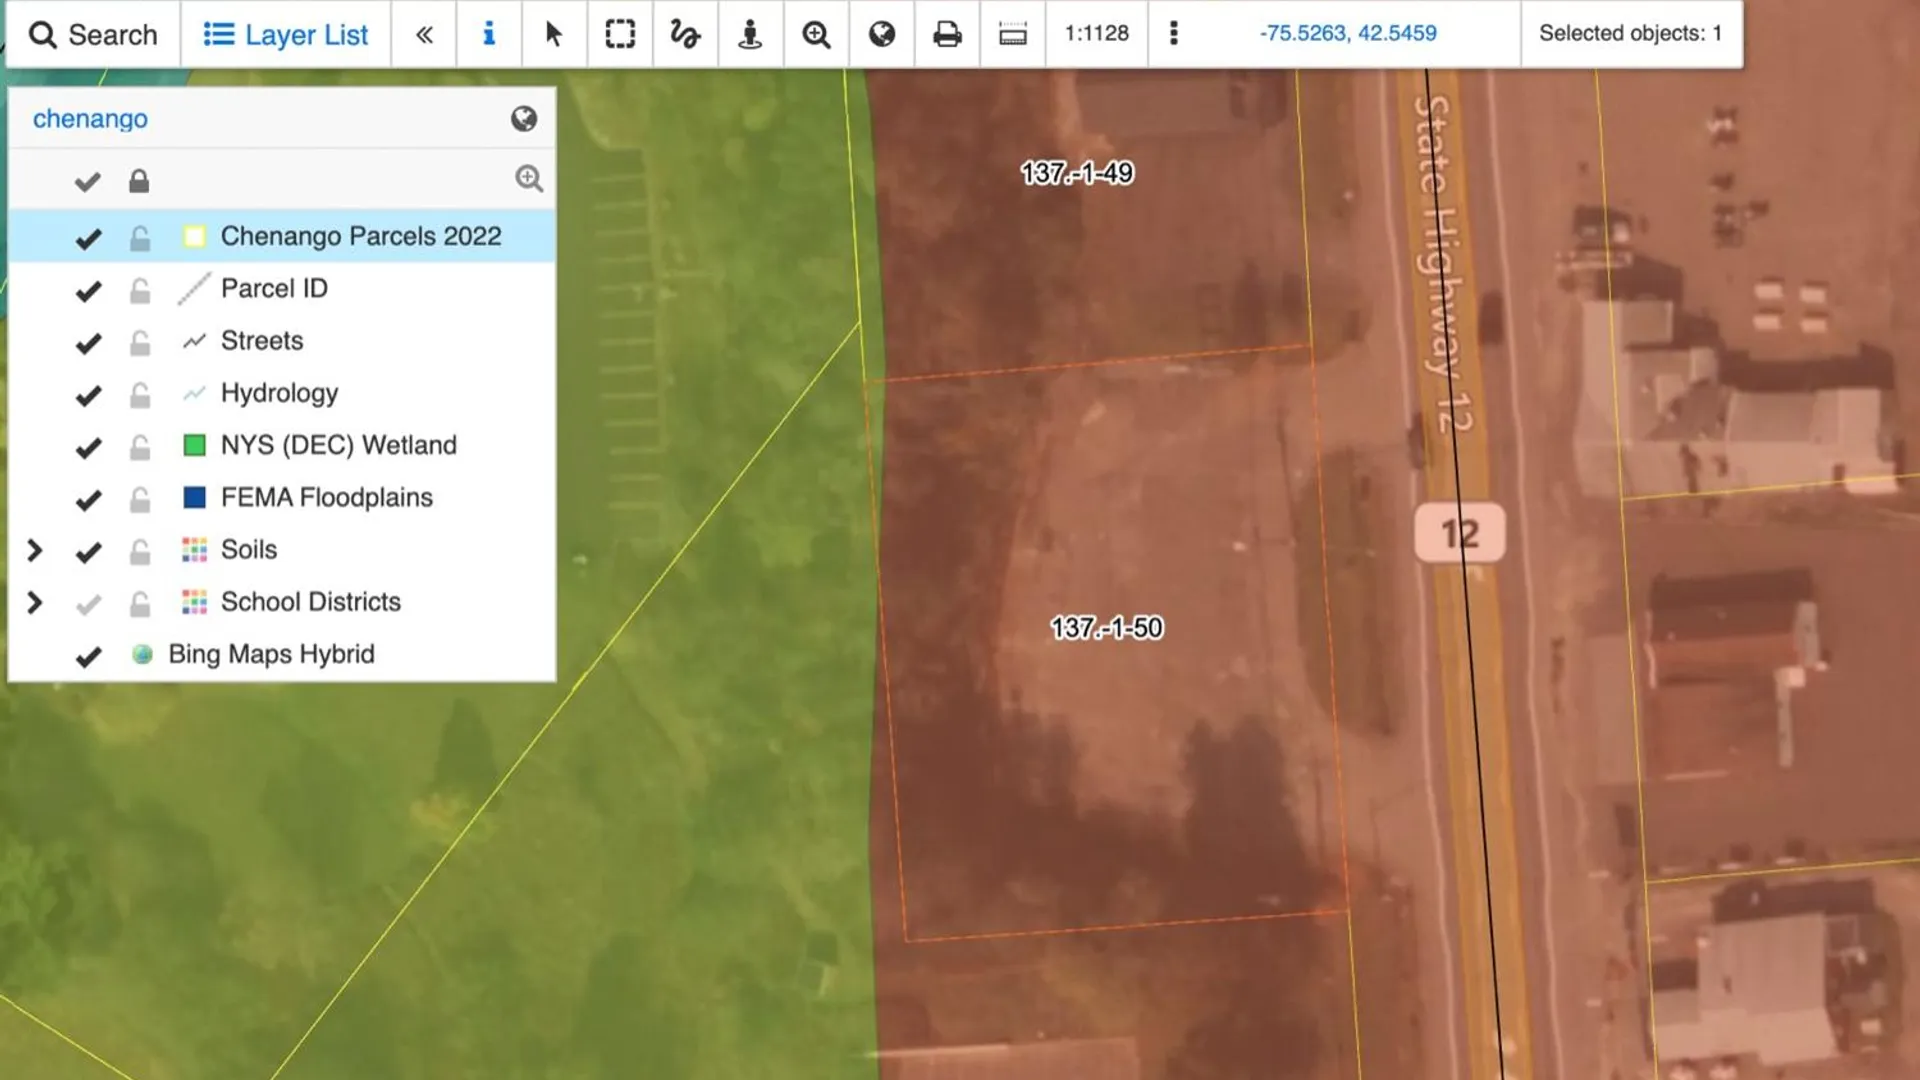Open the three-dot more options menu
The width and height of the screenshot is (1920, 1080).
(x=1174, y=34)
